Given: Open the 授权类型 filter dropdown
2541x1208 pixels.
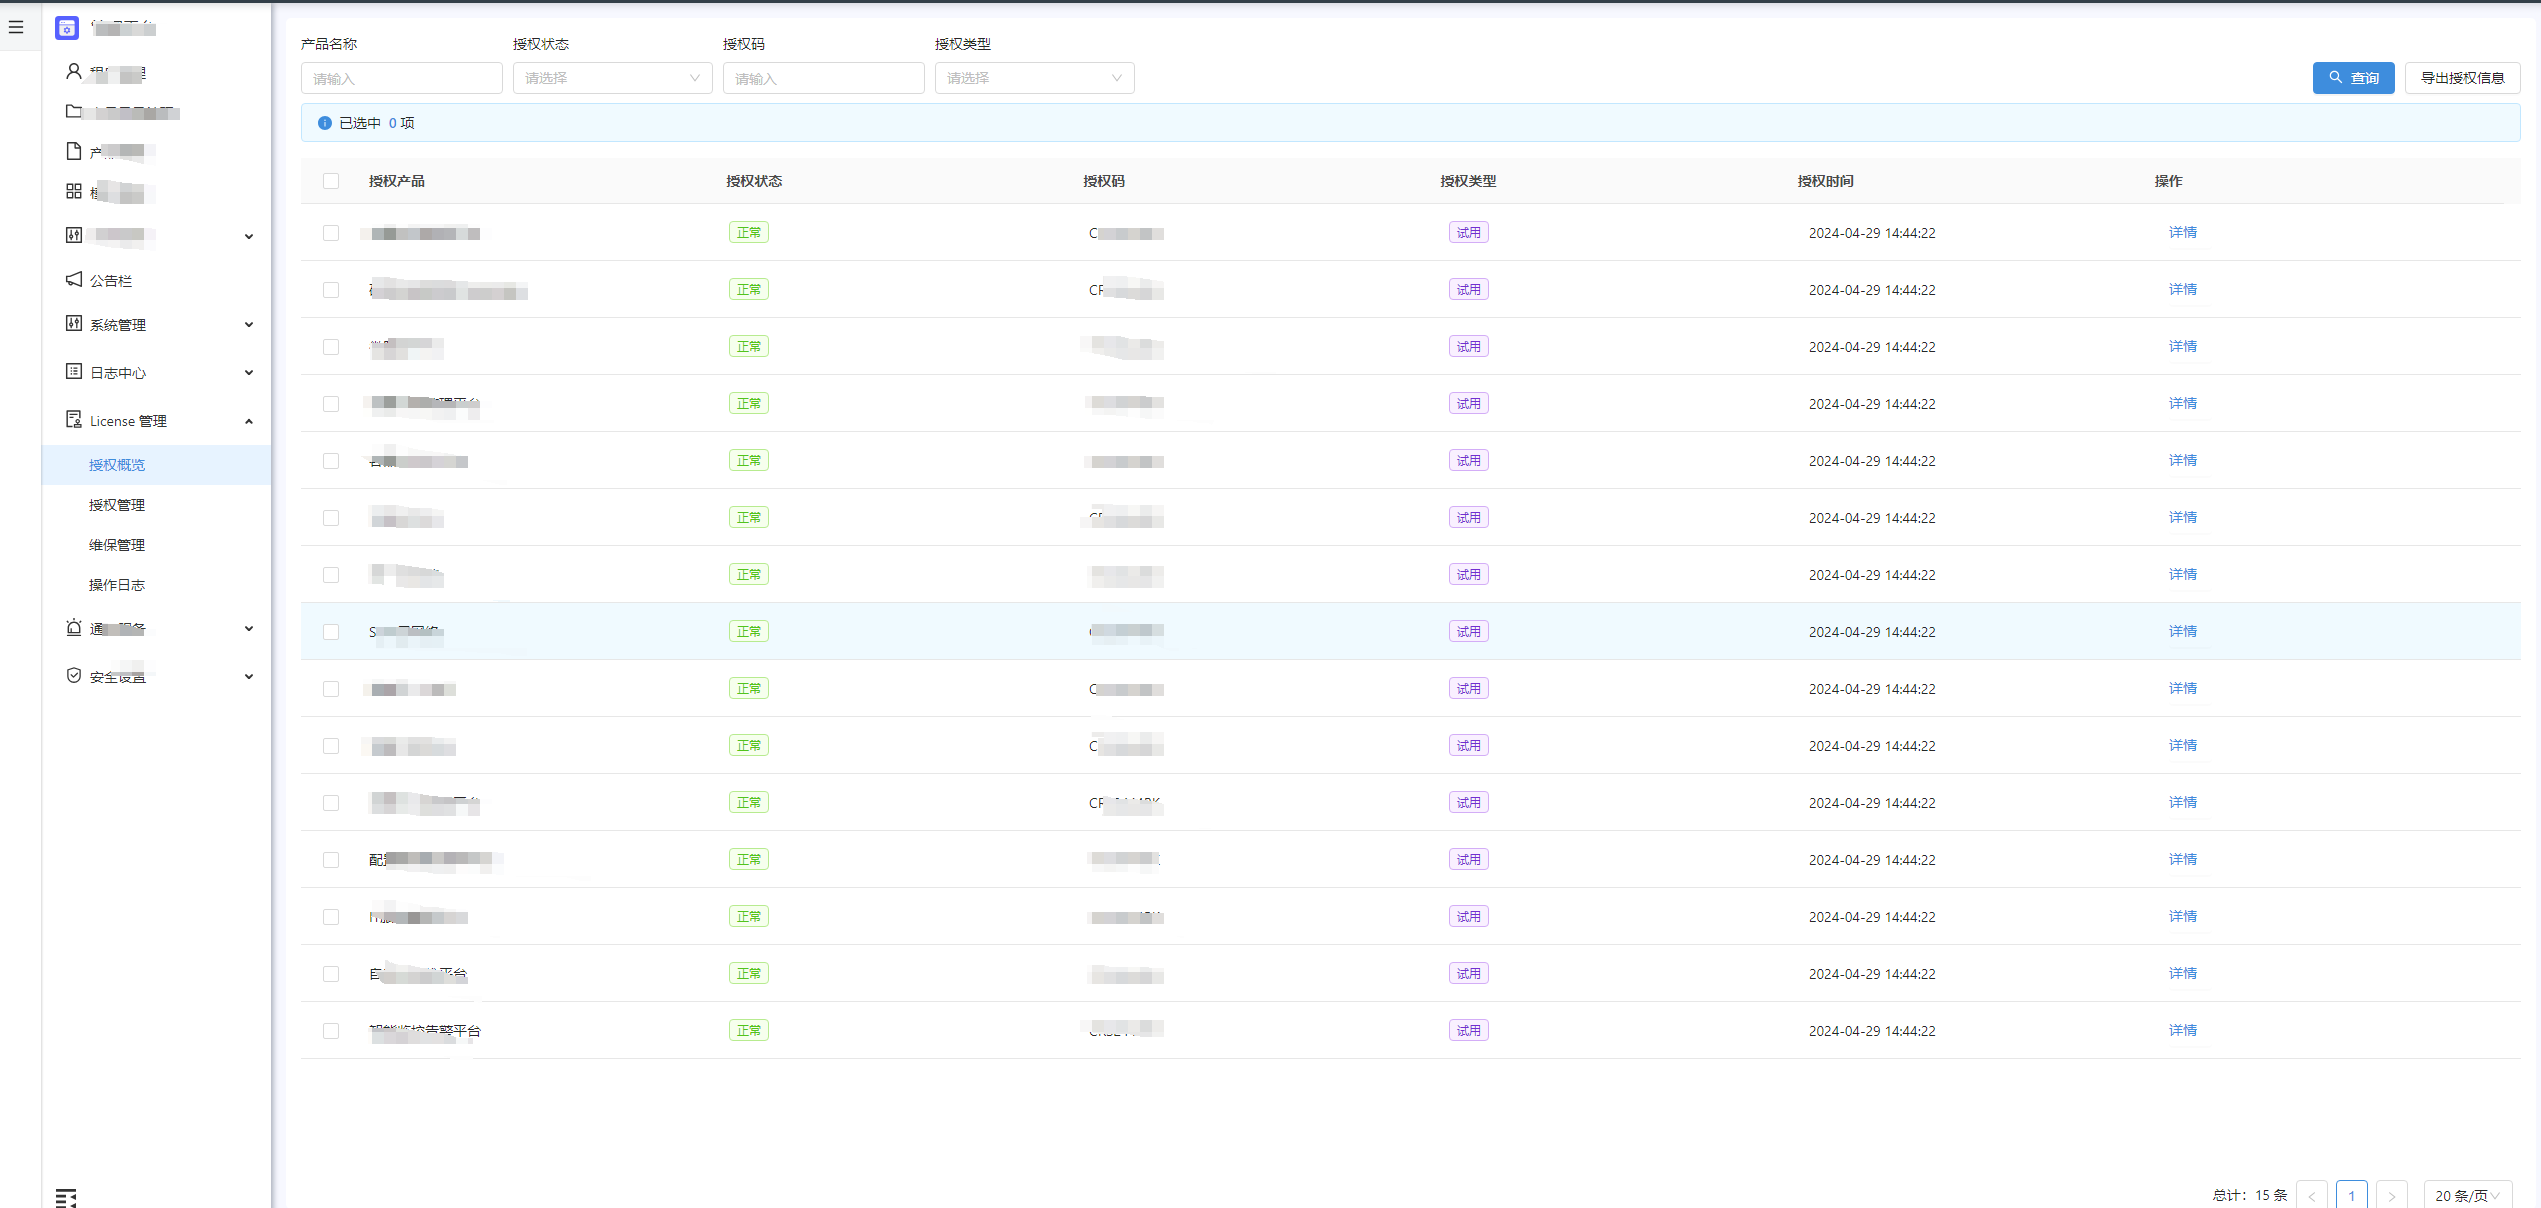Looking at the screenshot, I should (x=1034, y=78).
